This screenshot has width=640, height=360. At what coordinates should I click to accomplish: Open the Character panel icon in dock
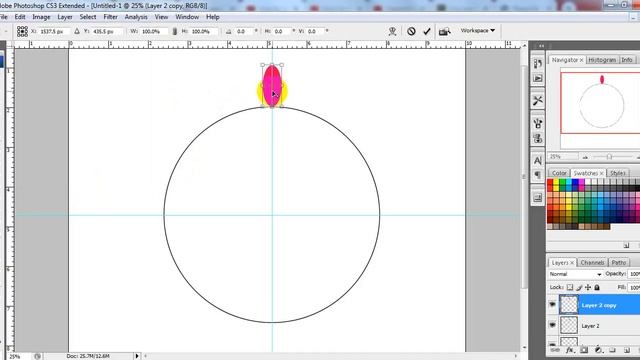538,160
